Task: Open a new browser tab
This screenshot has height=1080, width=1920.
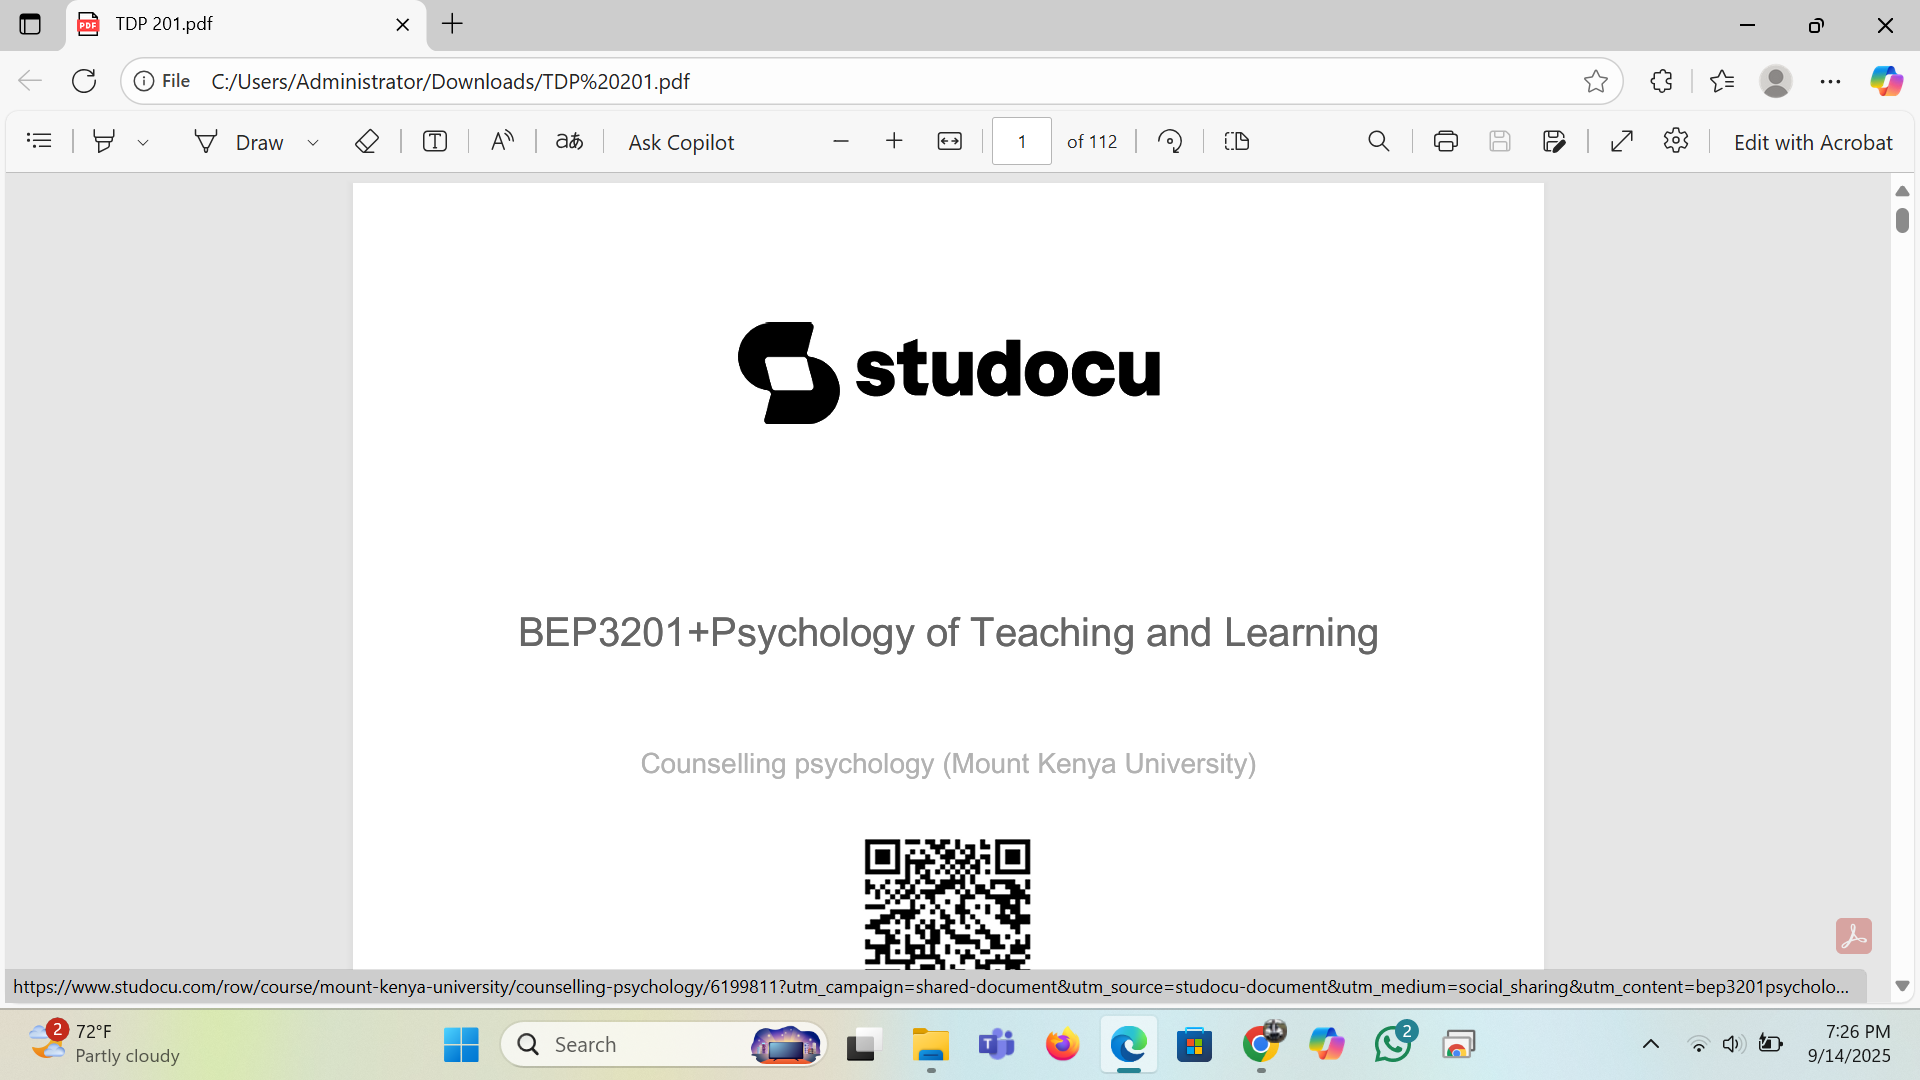Action: click(x=452, y=24)
